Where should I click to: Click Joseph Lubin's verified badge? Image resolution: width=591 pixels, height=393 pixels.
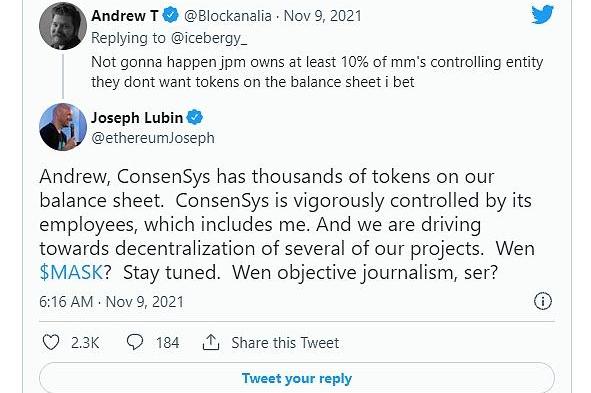coord(195,117)
